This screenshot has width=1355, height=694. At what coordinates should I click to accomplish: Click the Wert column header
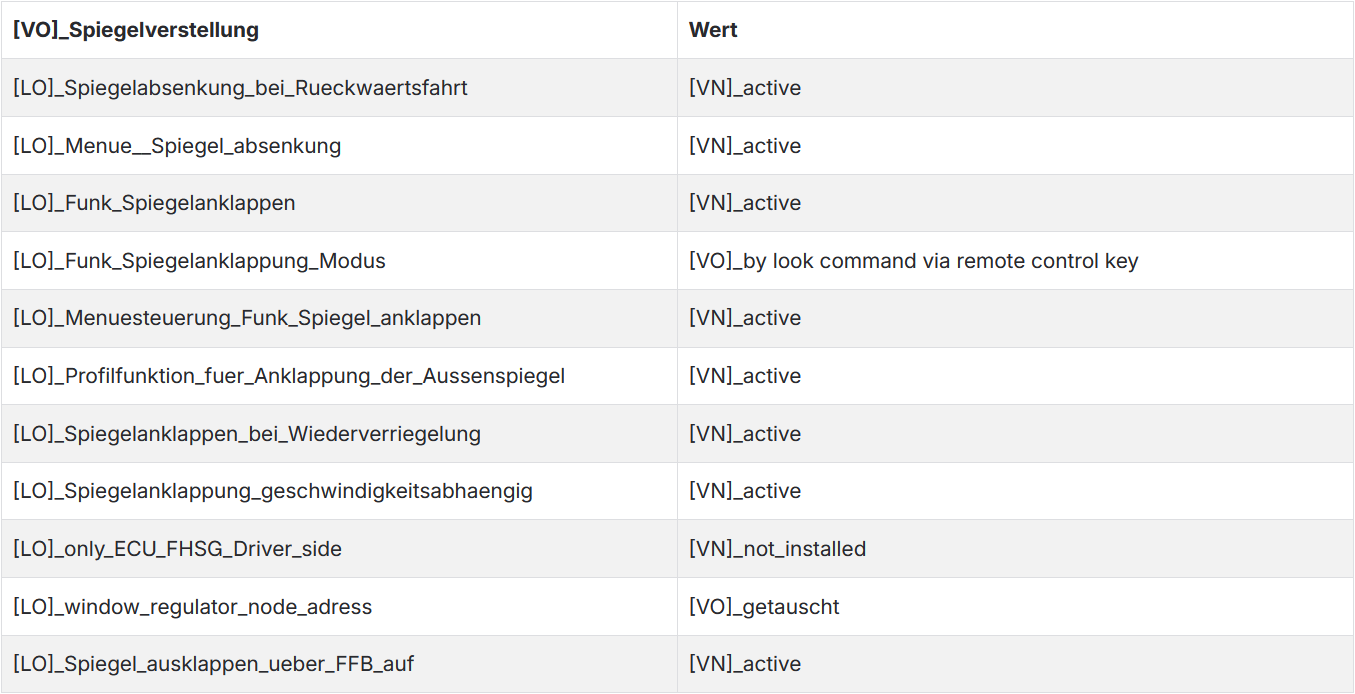point(713,30)
